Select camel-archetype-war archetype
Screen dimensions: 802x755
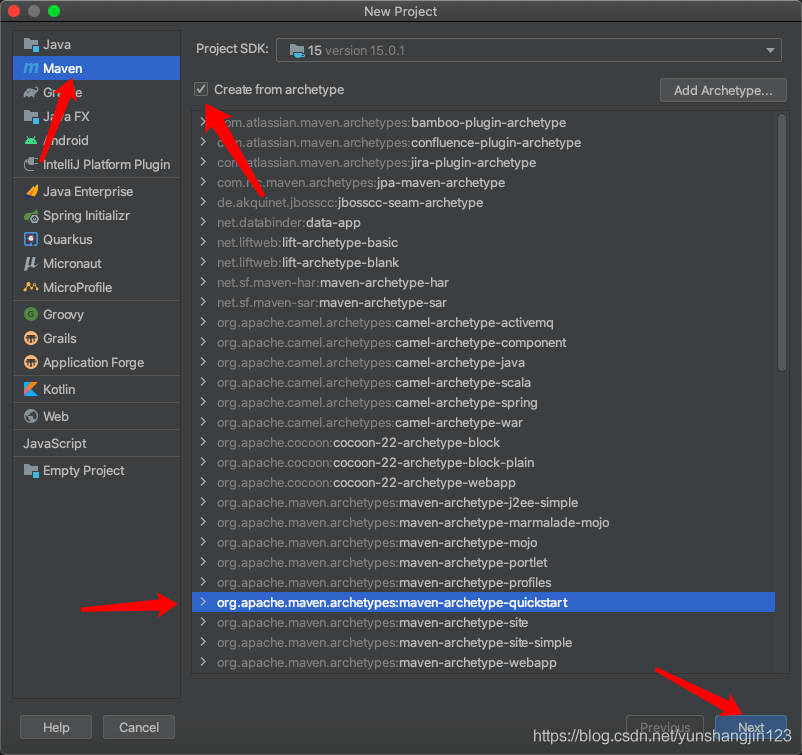(483, 423)
